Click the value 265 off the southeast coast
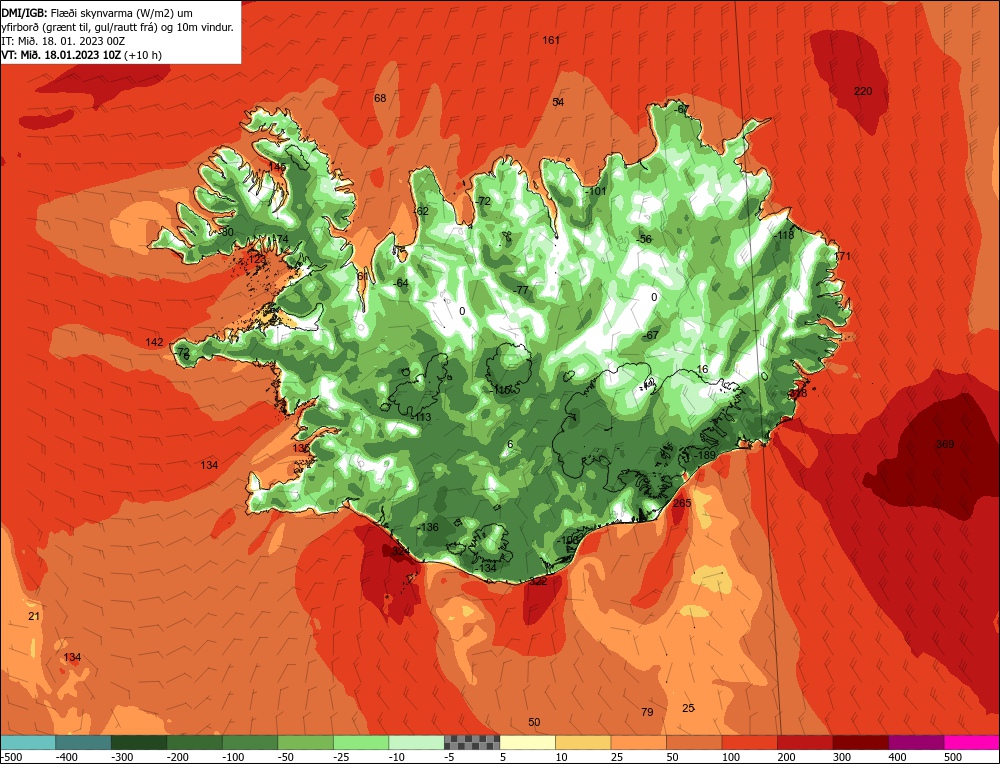The height and width of the screenshot is (764, 1000). 682,503
